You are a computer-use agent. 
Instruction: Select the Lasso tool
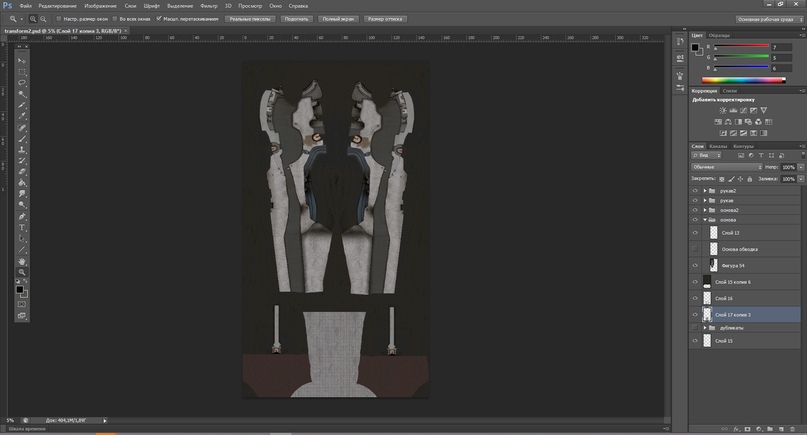22,83
